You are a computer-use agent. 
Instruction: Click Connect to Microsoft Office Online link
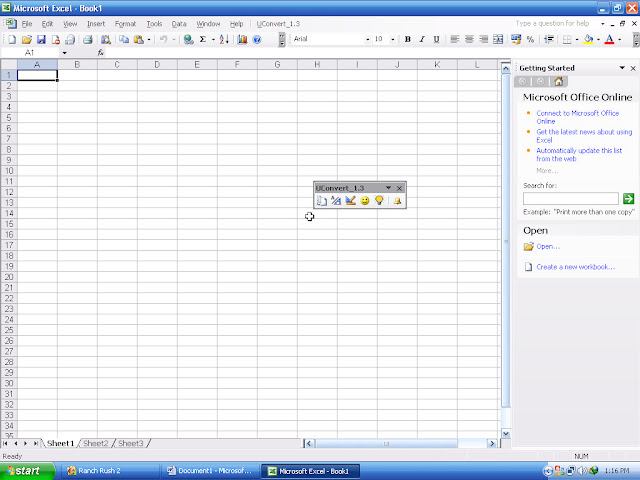[x=578, y=117]
